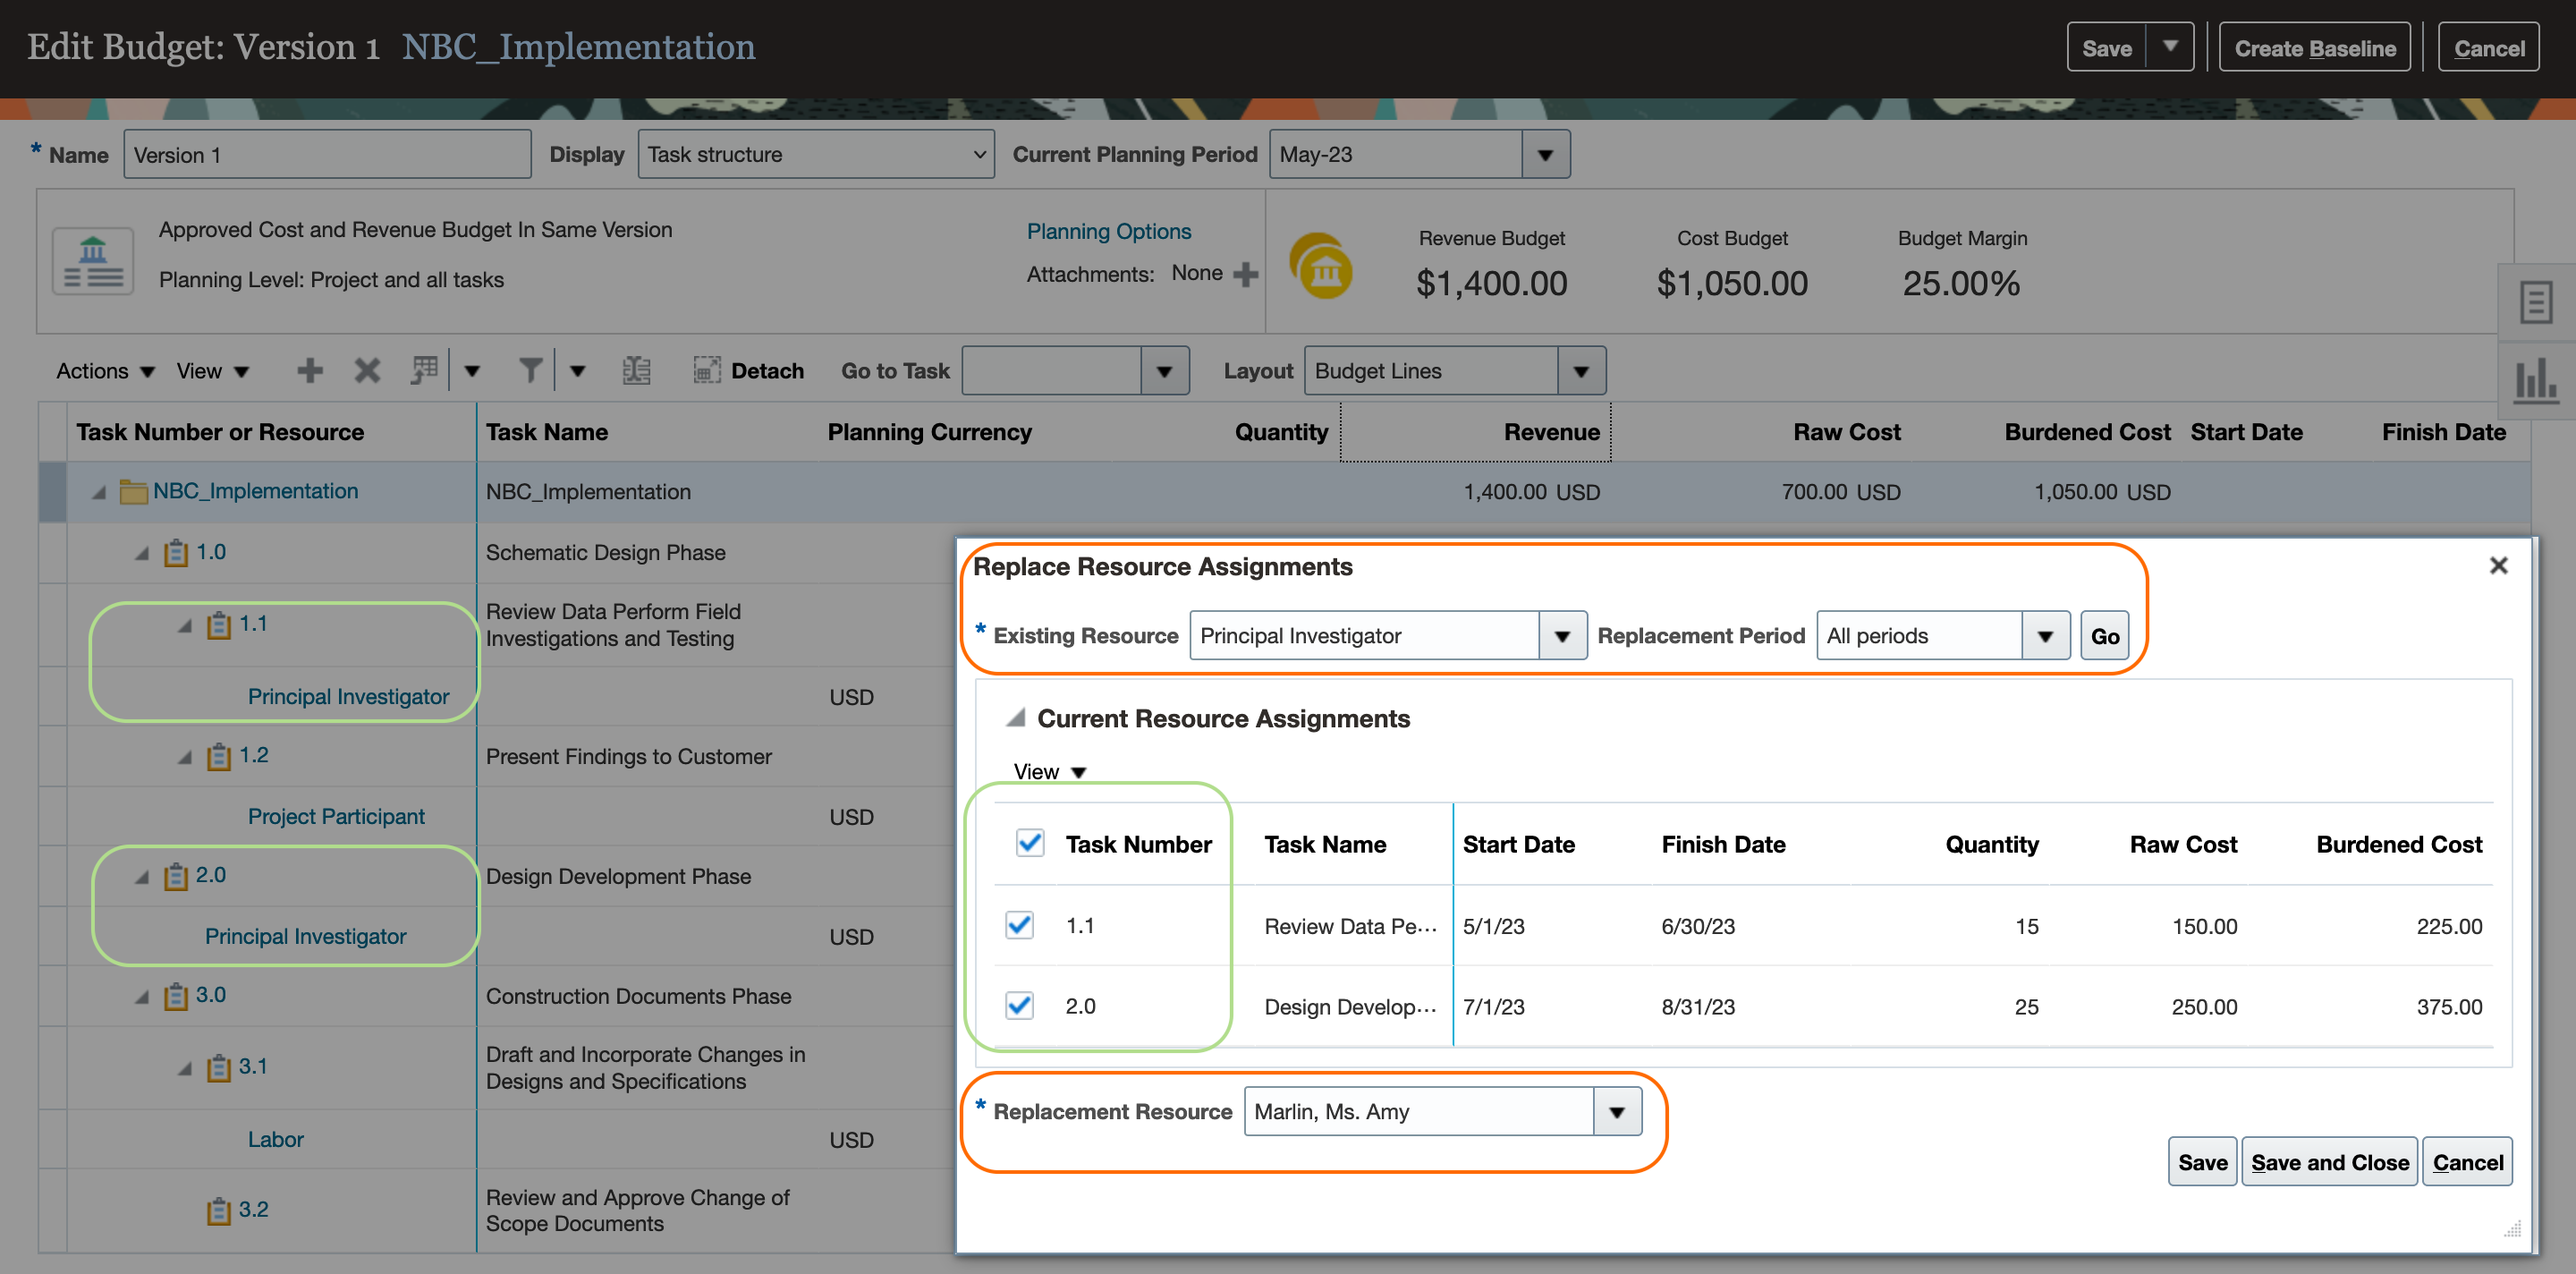
Task: Click the Name input field
Action: coord(327,155)
